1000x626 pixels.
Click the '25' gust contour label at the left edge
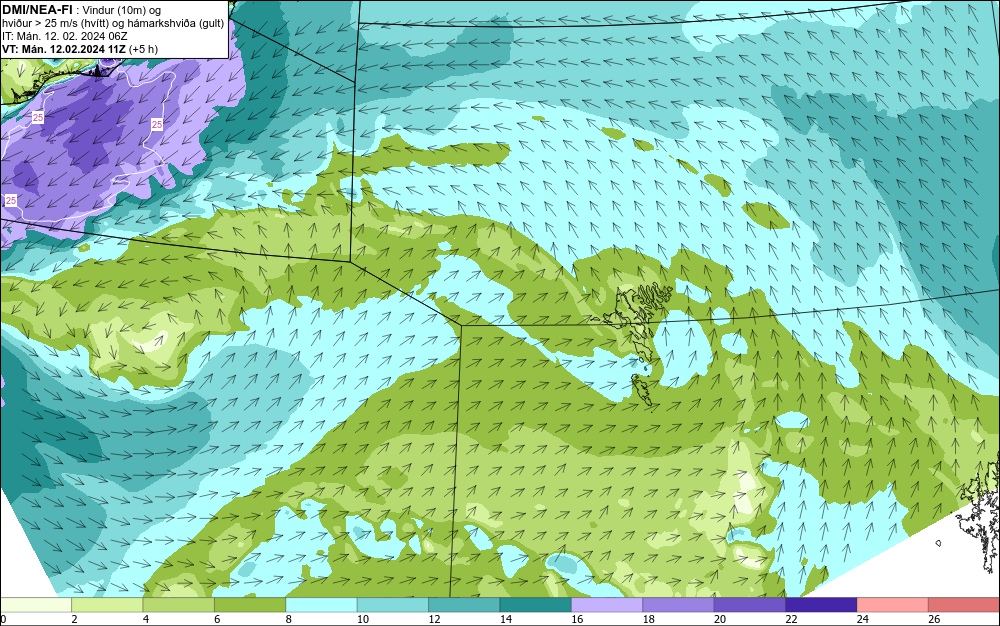(10, 201)
